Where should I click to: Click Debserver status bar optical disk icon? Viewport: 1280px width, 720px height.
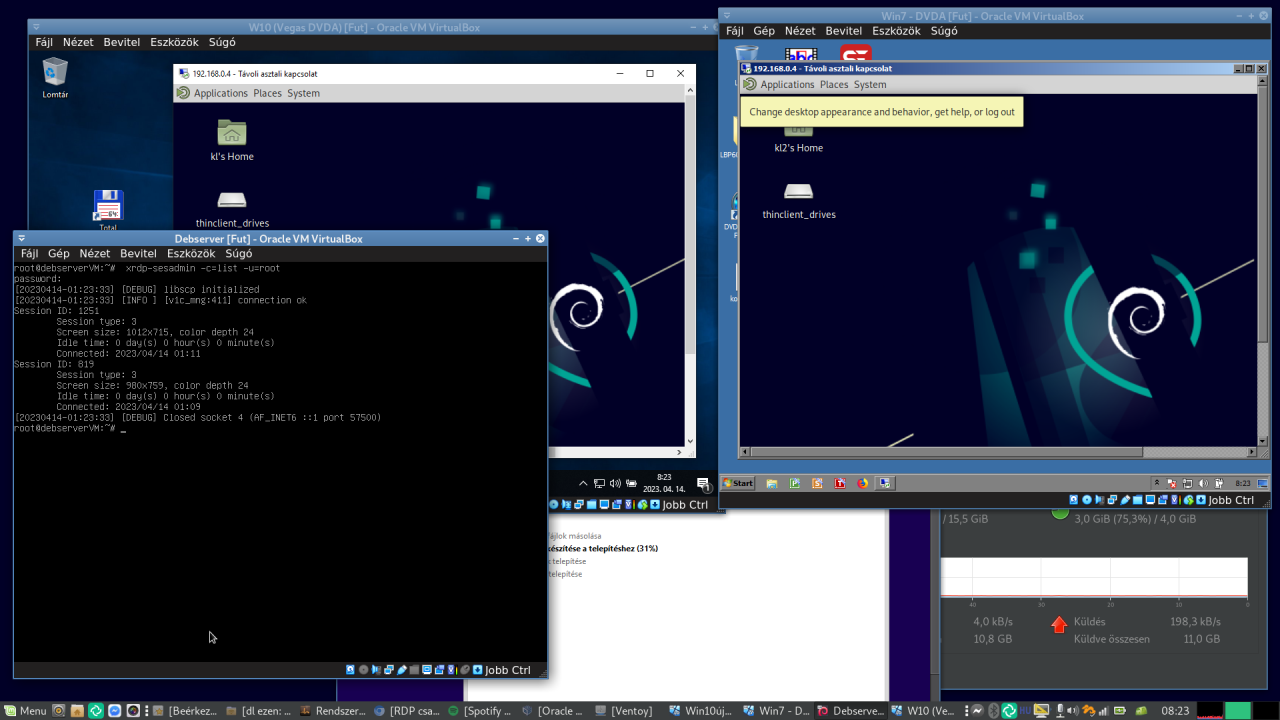coord(363,670)
